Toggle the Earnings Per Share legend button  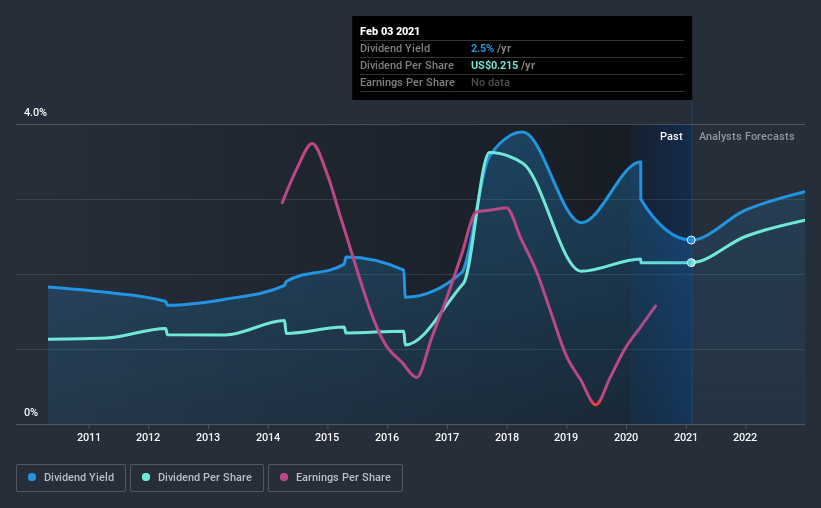[x=335, y=478]
